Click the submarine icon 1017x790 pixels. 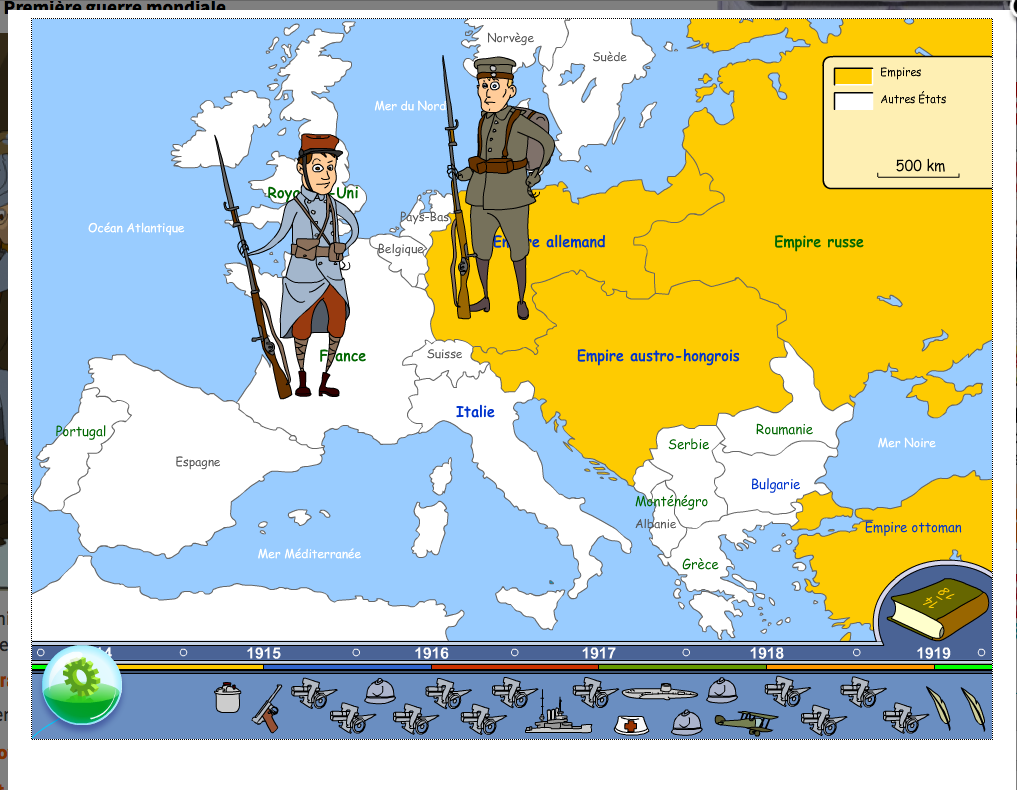tap(657, 692)
